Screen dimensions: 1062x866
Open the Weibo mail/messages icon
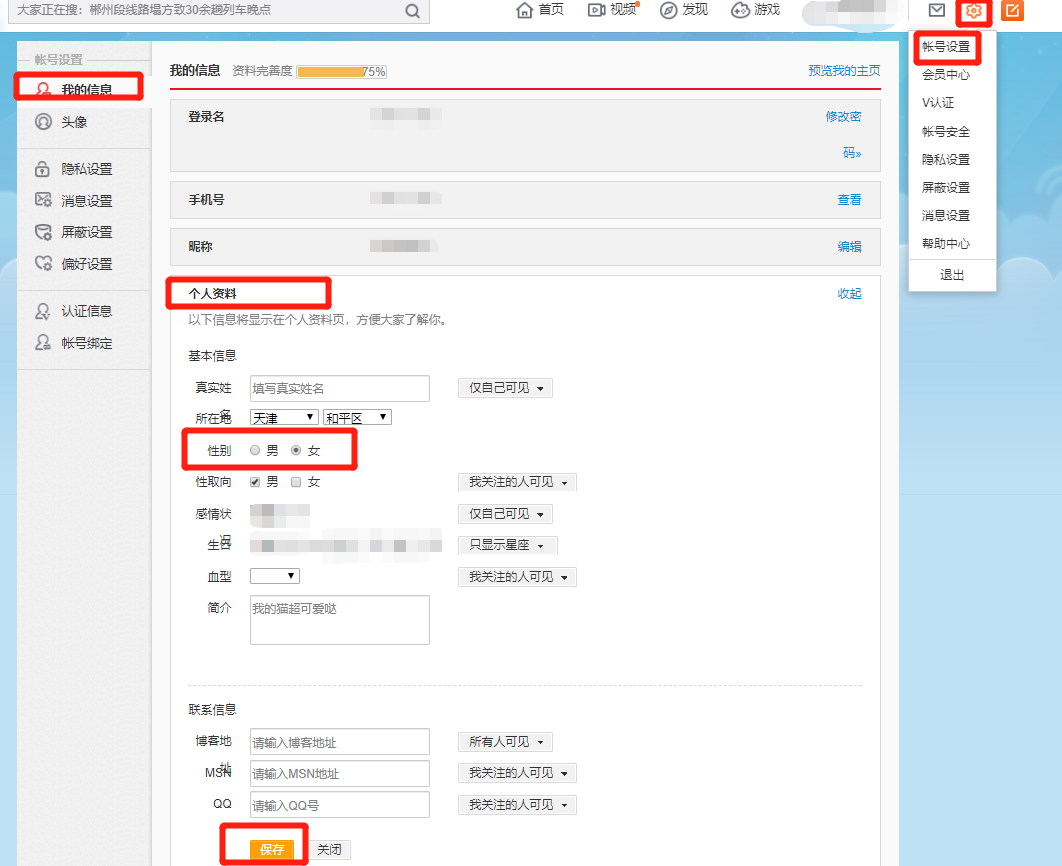(x=935, y=12)
